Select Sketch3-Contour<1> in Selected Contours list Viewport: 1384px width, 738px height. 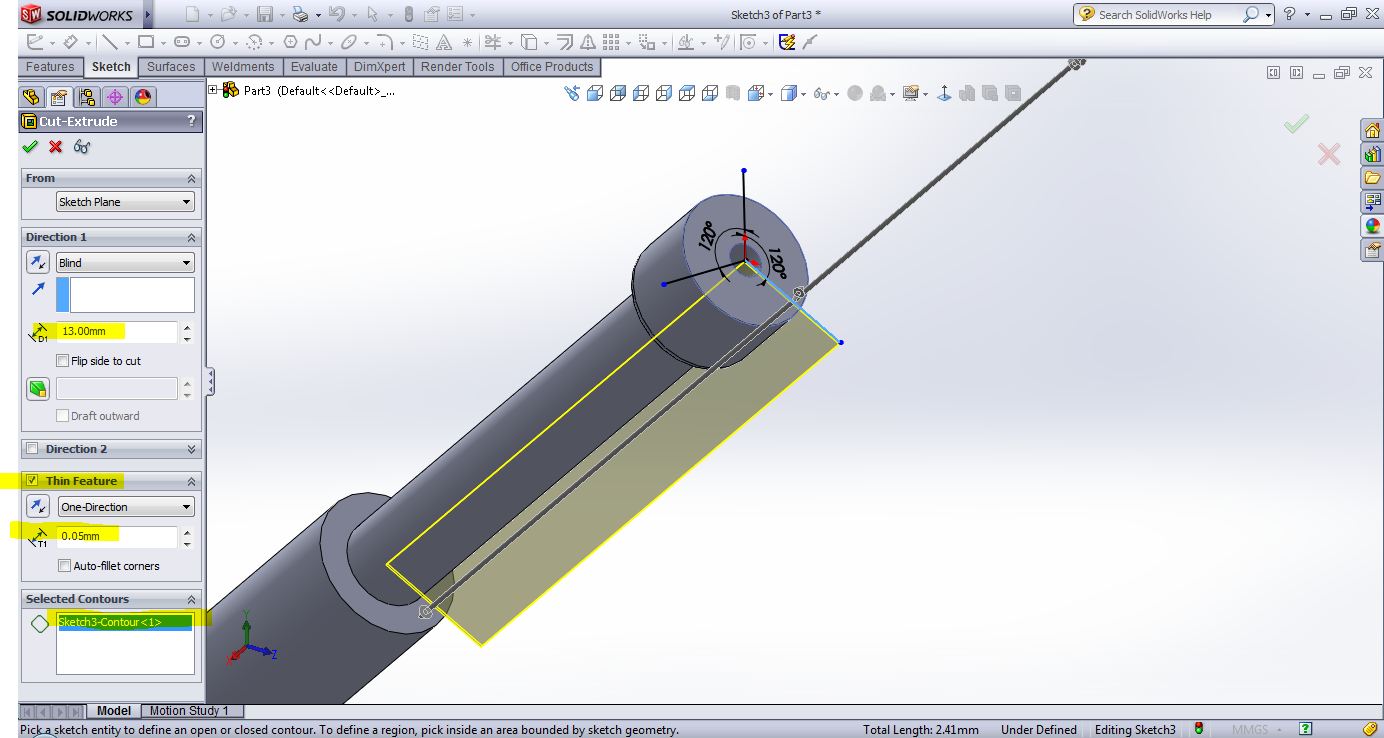pos(109,622)
